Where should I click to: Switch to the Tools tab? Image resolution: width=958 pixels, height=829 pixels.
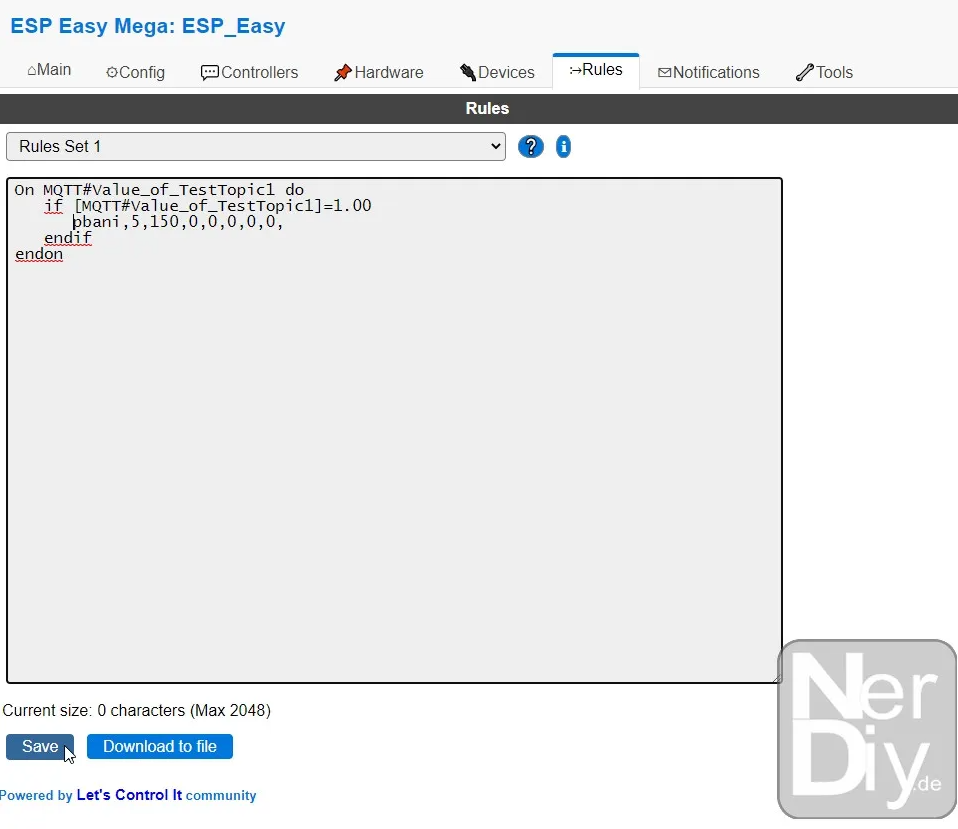tap(824, 72)
